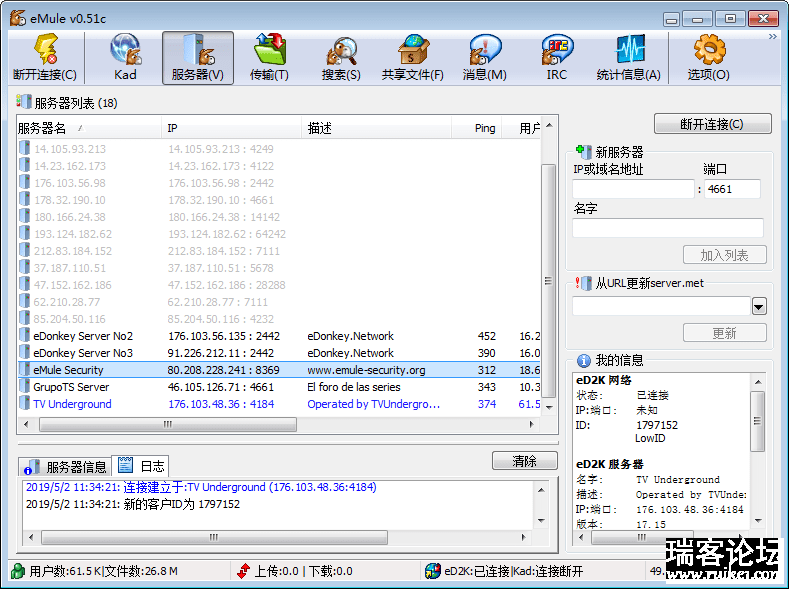Sort by 描述 column header
The height and width of the screenshot is (589, 789).
[376, 128]
